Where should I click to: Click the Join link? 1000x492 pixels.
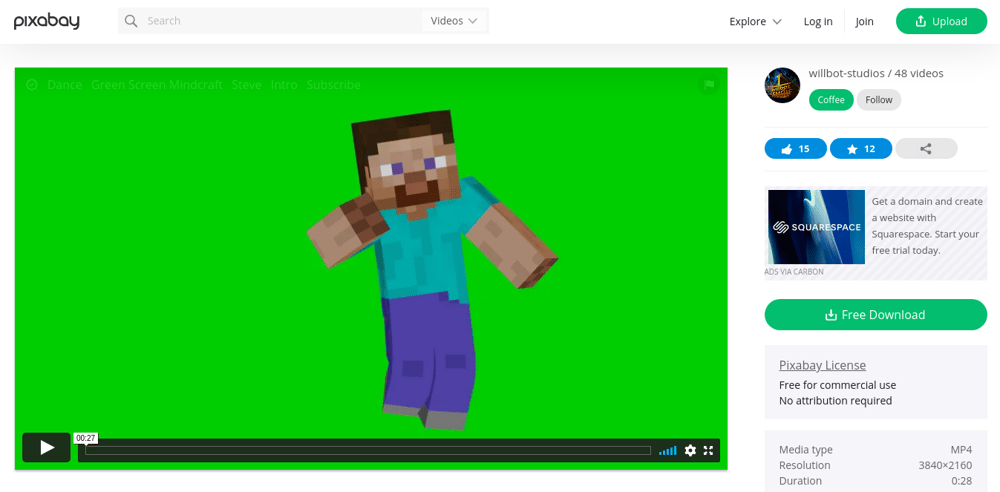864,22
